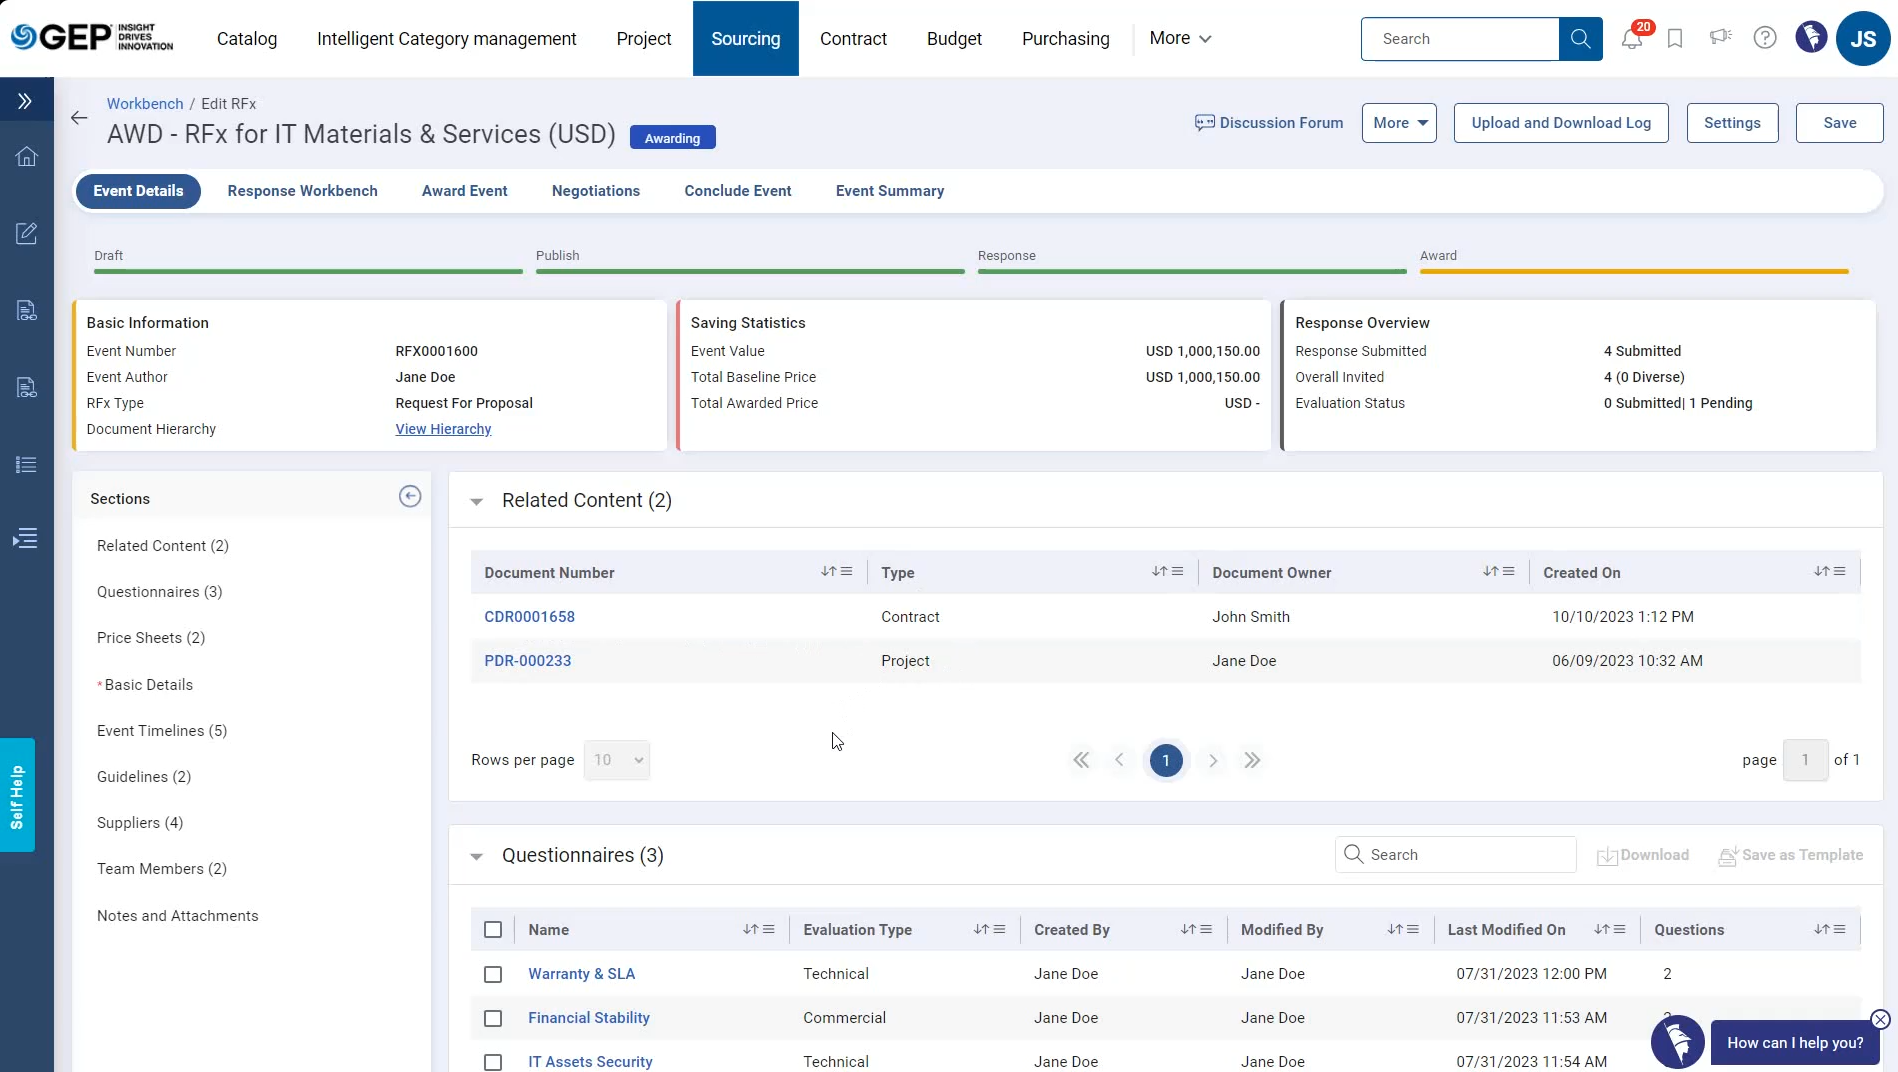Close the chatbot help popup
Image resolution: width=1898 pixels, height=1072 pixels.
click(1880, 1019)
